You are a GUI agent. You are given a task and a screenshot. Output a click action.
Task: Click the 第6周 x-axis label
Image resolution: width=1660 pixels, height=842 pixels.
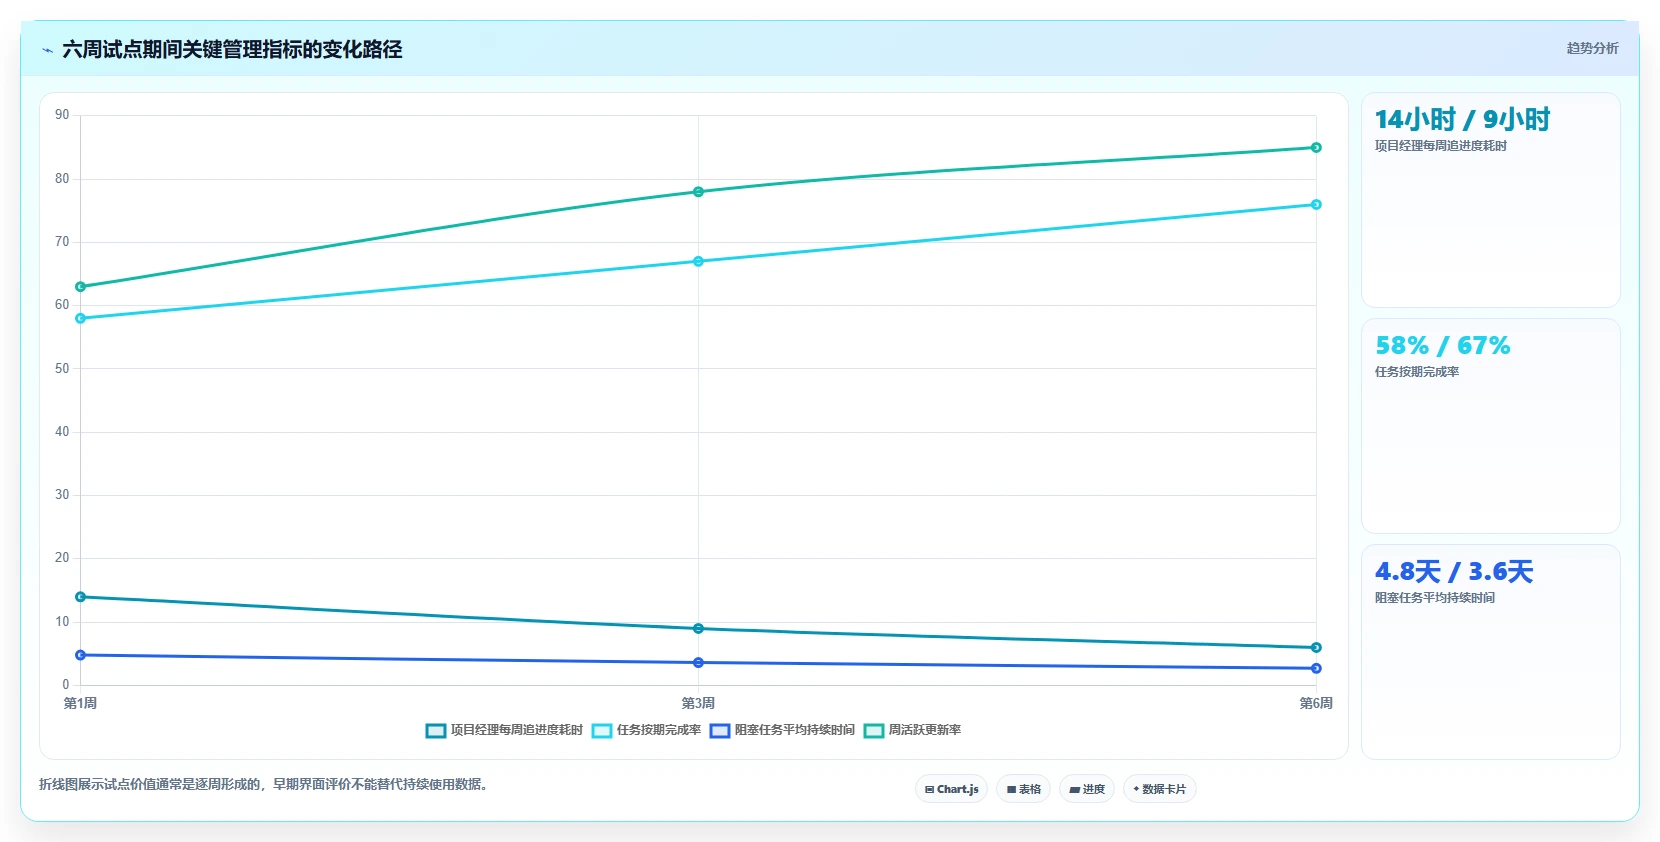pyautogui.click(x=1316, y=703)
